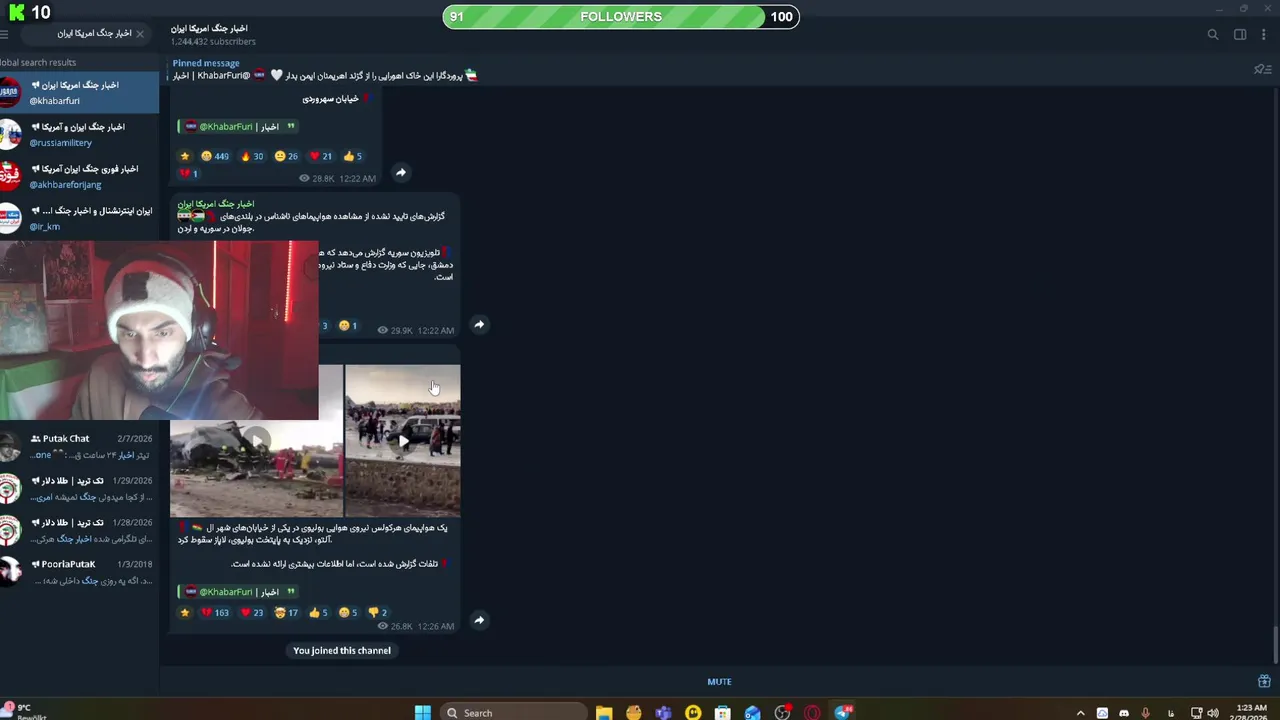Open Outlook from the taskbar
Screen dimensions: 1280x720
click(x=752, y=712)
